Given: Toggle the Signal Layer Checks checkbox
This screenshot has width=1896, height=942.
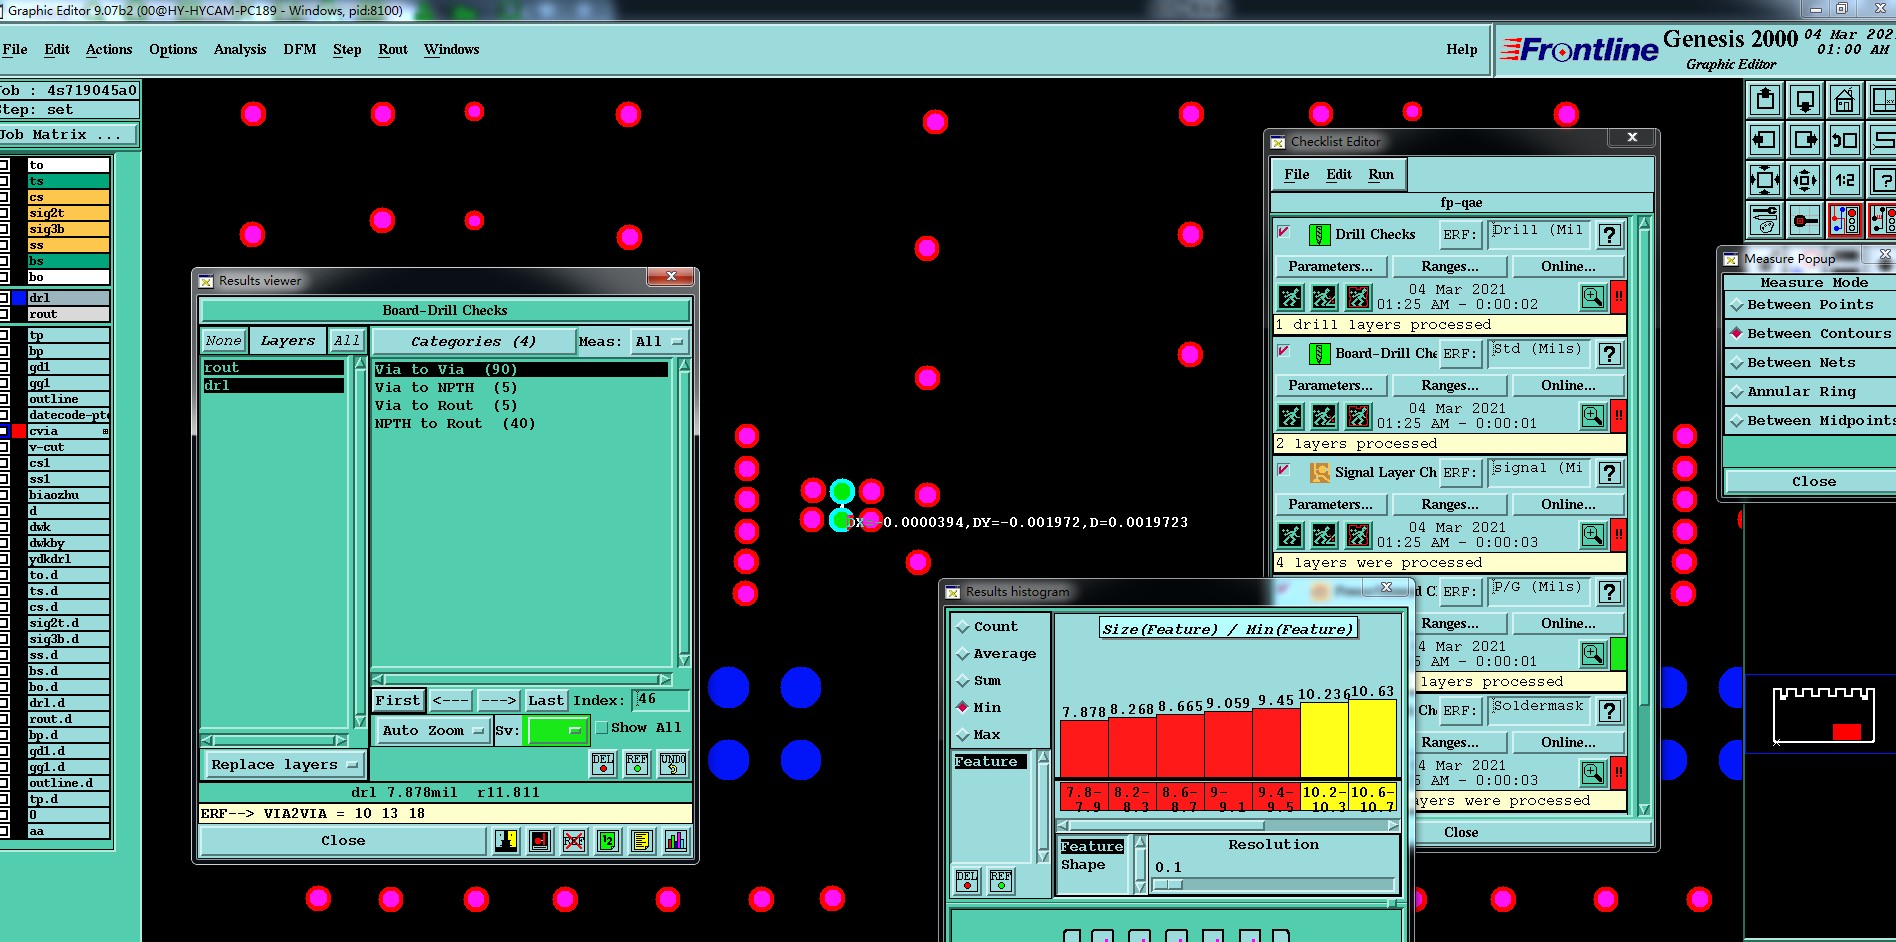Looking at the screenshot, I should pyautogui.click(x=1284, y=470).
